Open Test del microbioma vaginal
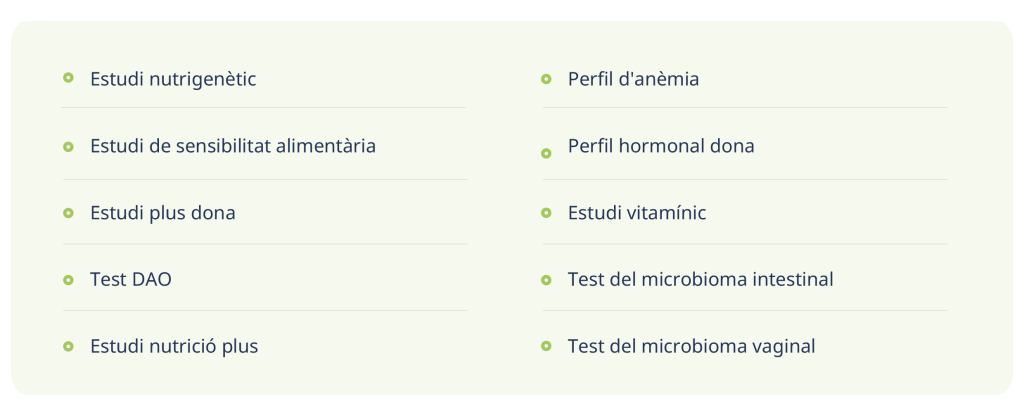Viewport: 1024px width, 415px height. (x=691, y=347)
